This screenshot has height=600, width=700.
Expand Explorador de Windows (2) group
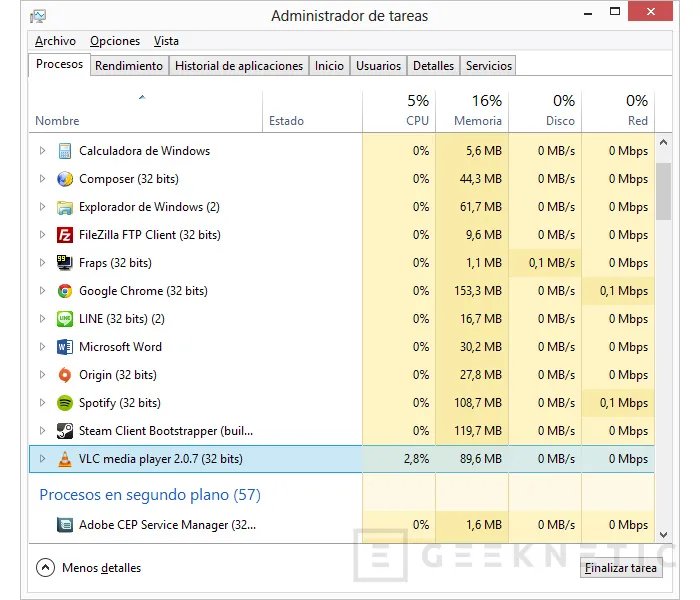click(x=42, y=207)
